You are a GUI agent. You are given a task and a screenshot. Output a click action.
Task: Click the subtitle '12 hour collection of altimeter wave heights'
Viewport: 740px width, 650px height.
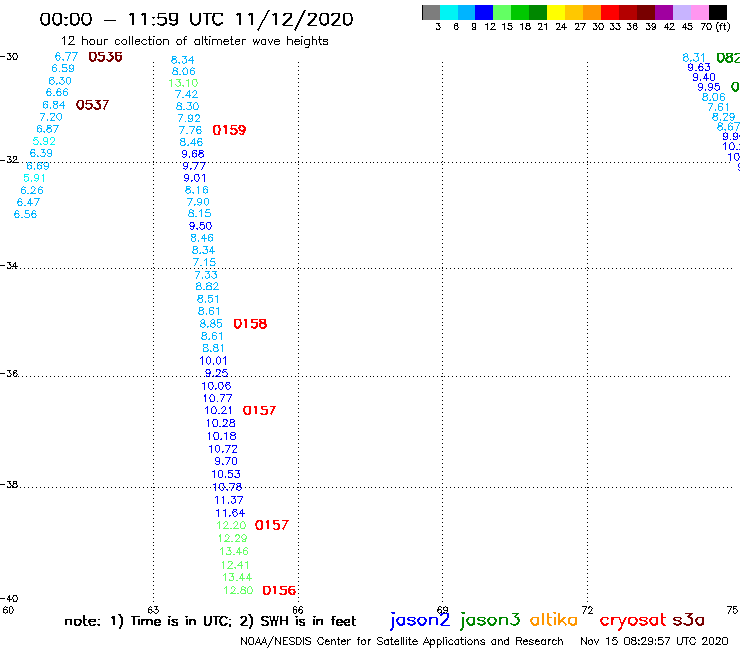coord(194,41)
